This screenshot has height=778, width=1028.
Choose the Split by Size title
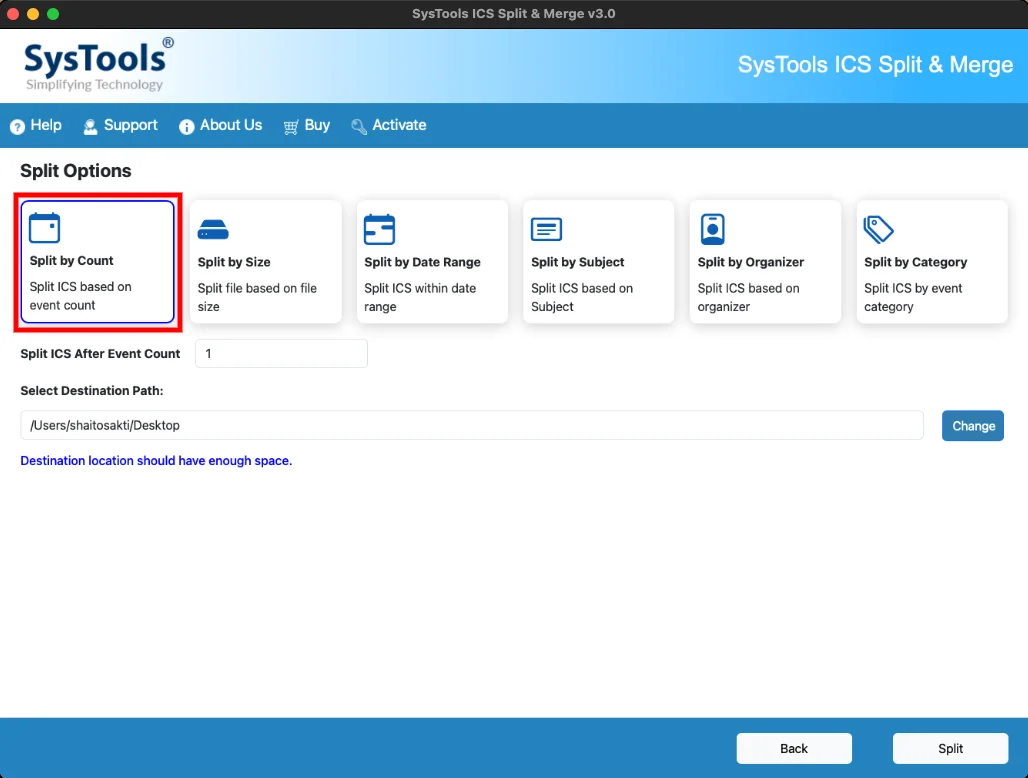[x=234, y=262]
